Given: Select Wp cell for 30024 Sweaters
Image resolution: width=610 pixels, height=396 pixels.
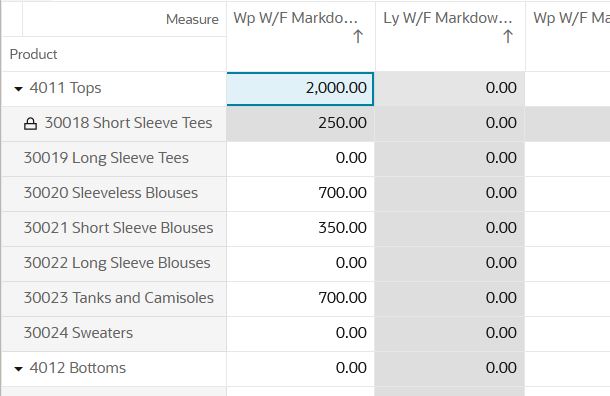Looking at the screenshot, I should [300, 334].
